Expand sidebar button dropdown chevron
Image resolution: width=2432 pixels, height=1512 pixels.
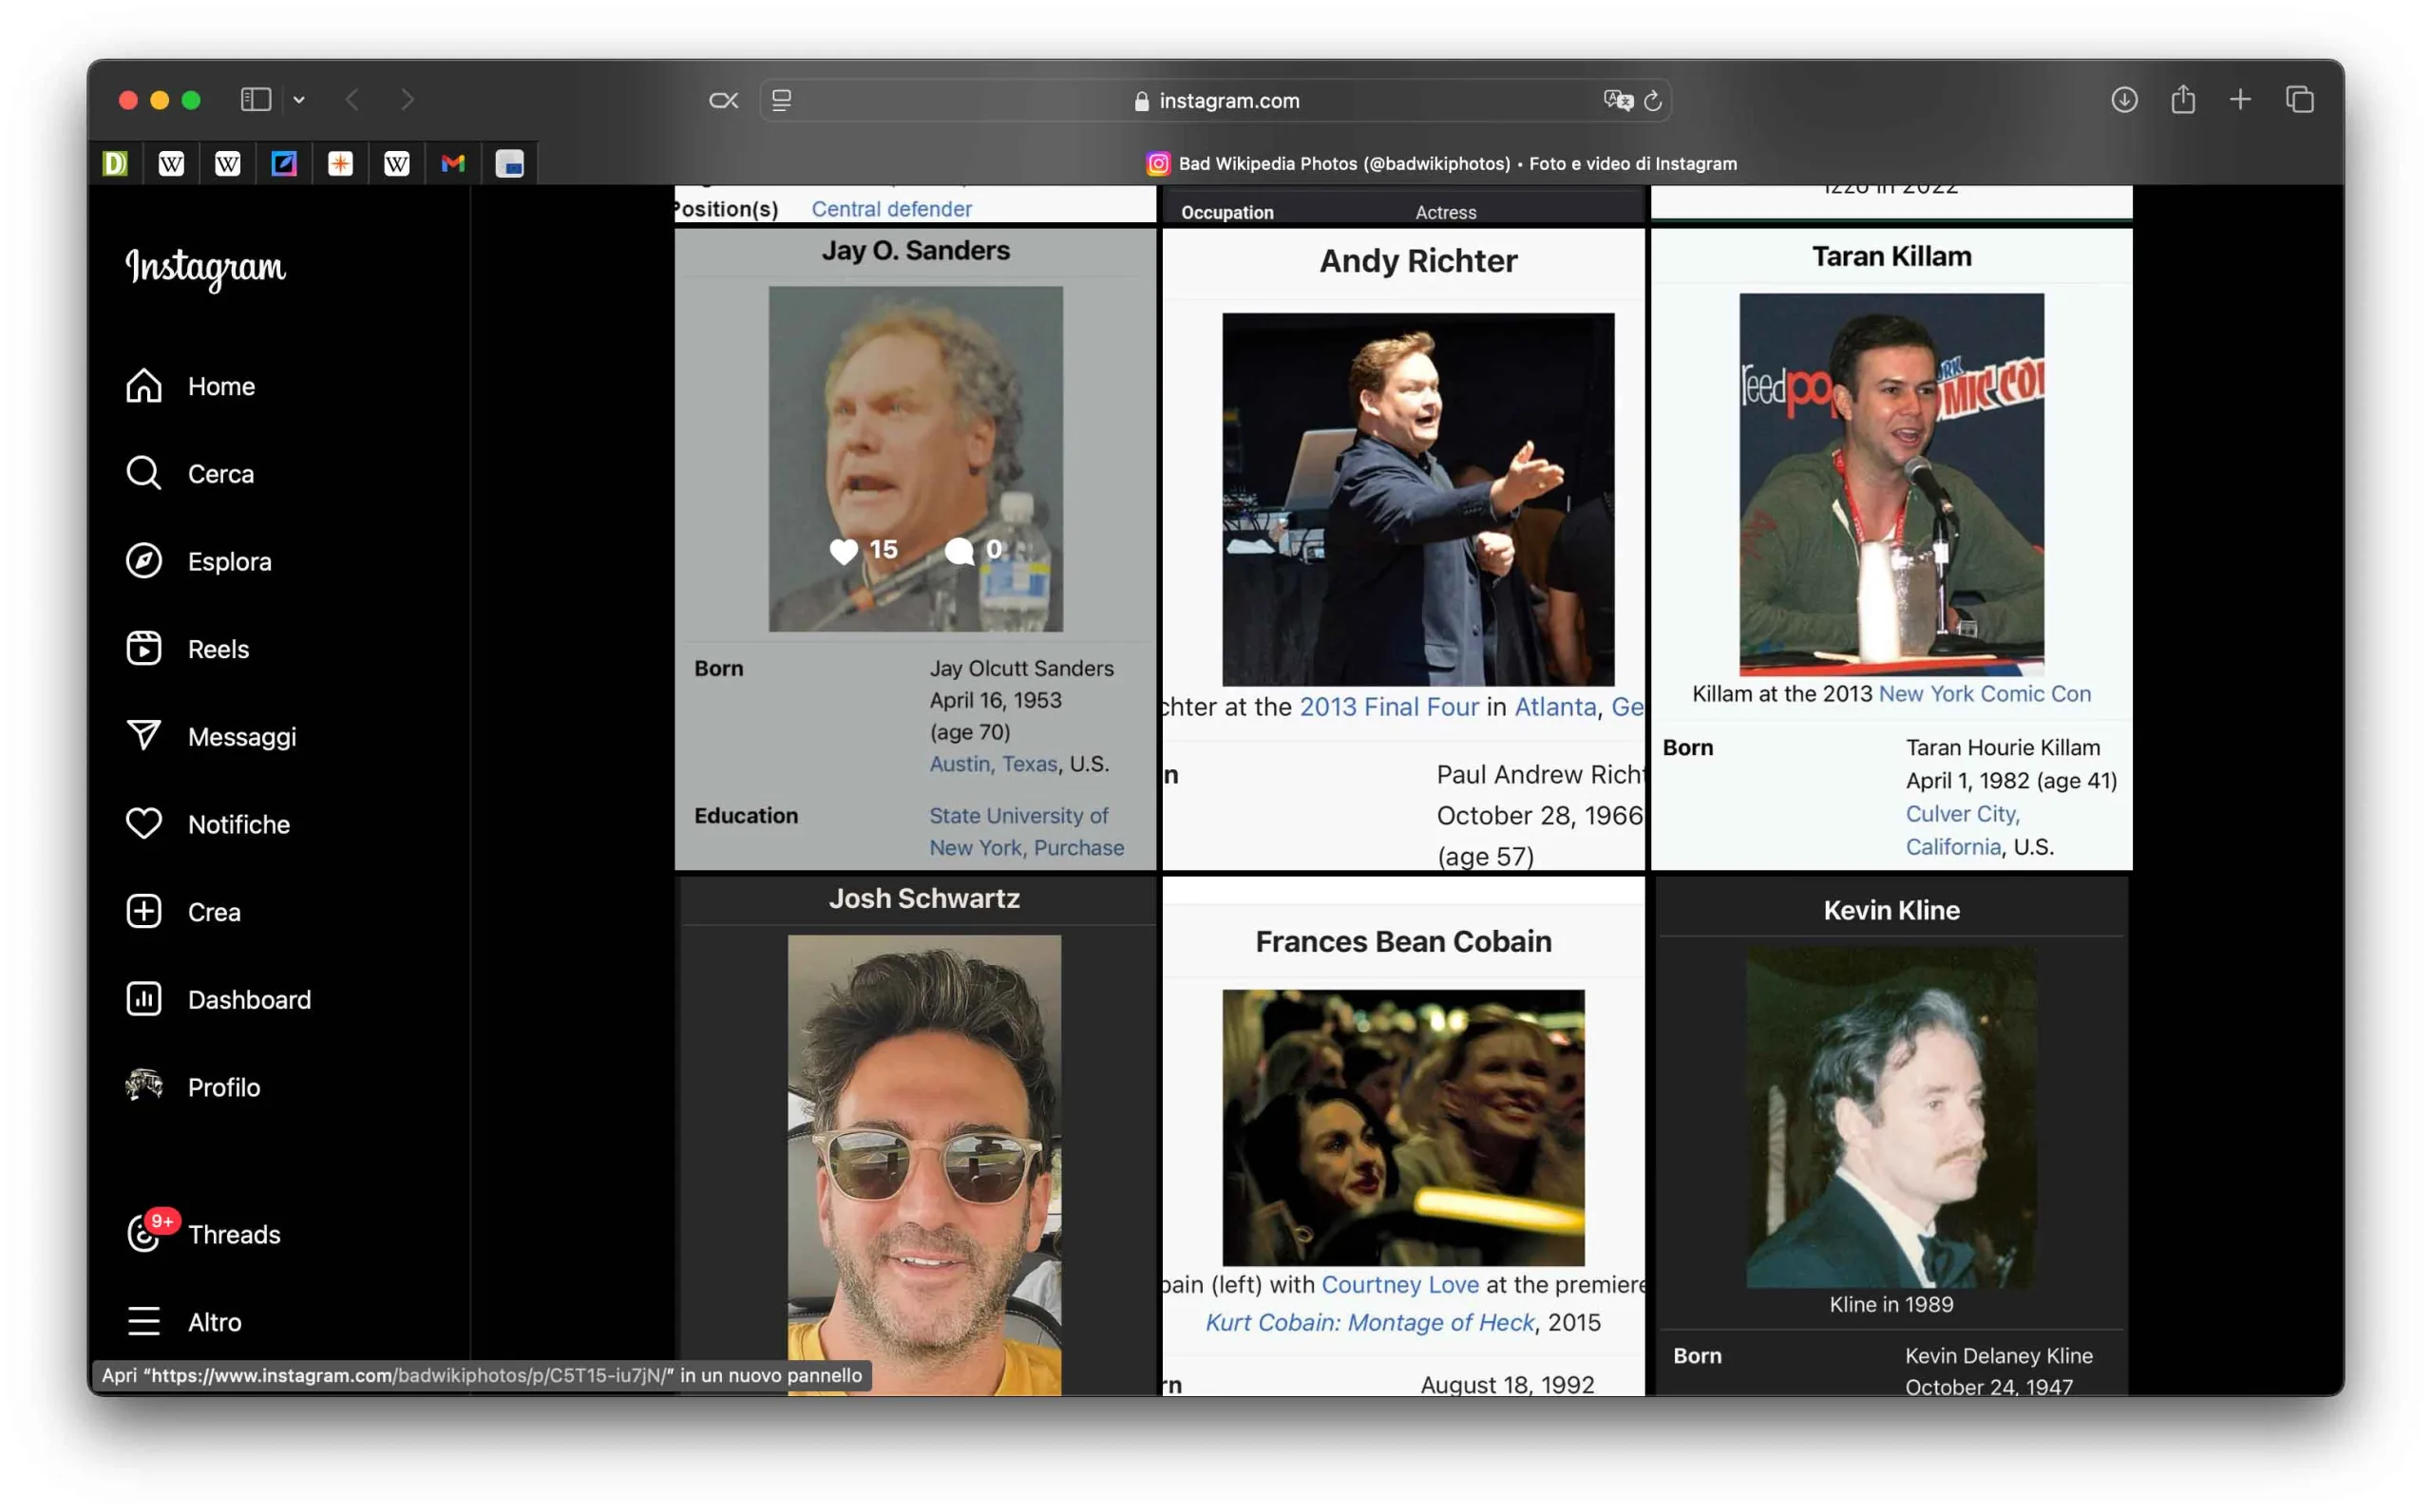click(x=299, y=100)
